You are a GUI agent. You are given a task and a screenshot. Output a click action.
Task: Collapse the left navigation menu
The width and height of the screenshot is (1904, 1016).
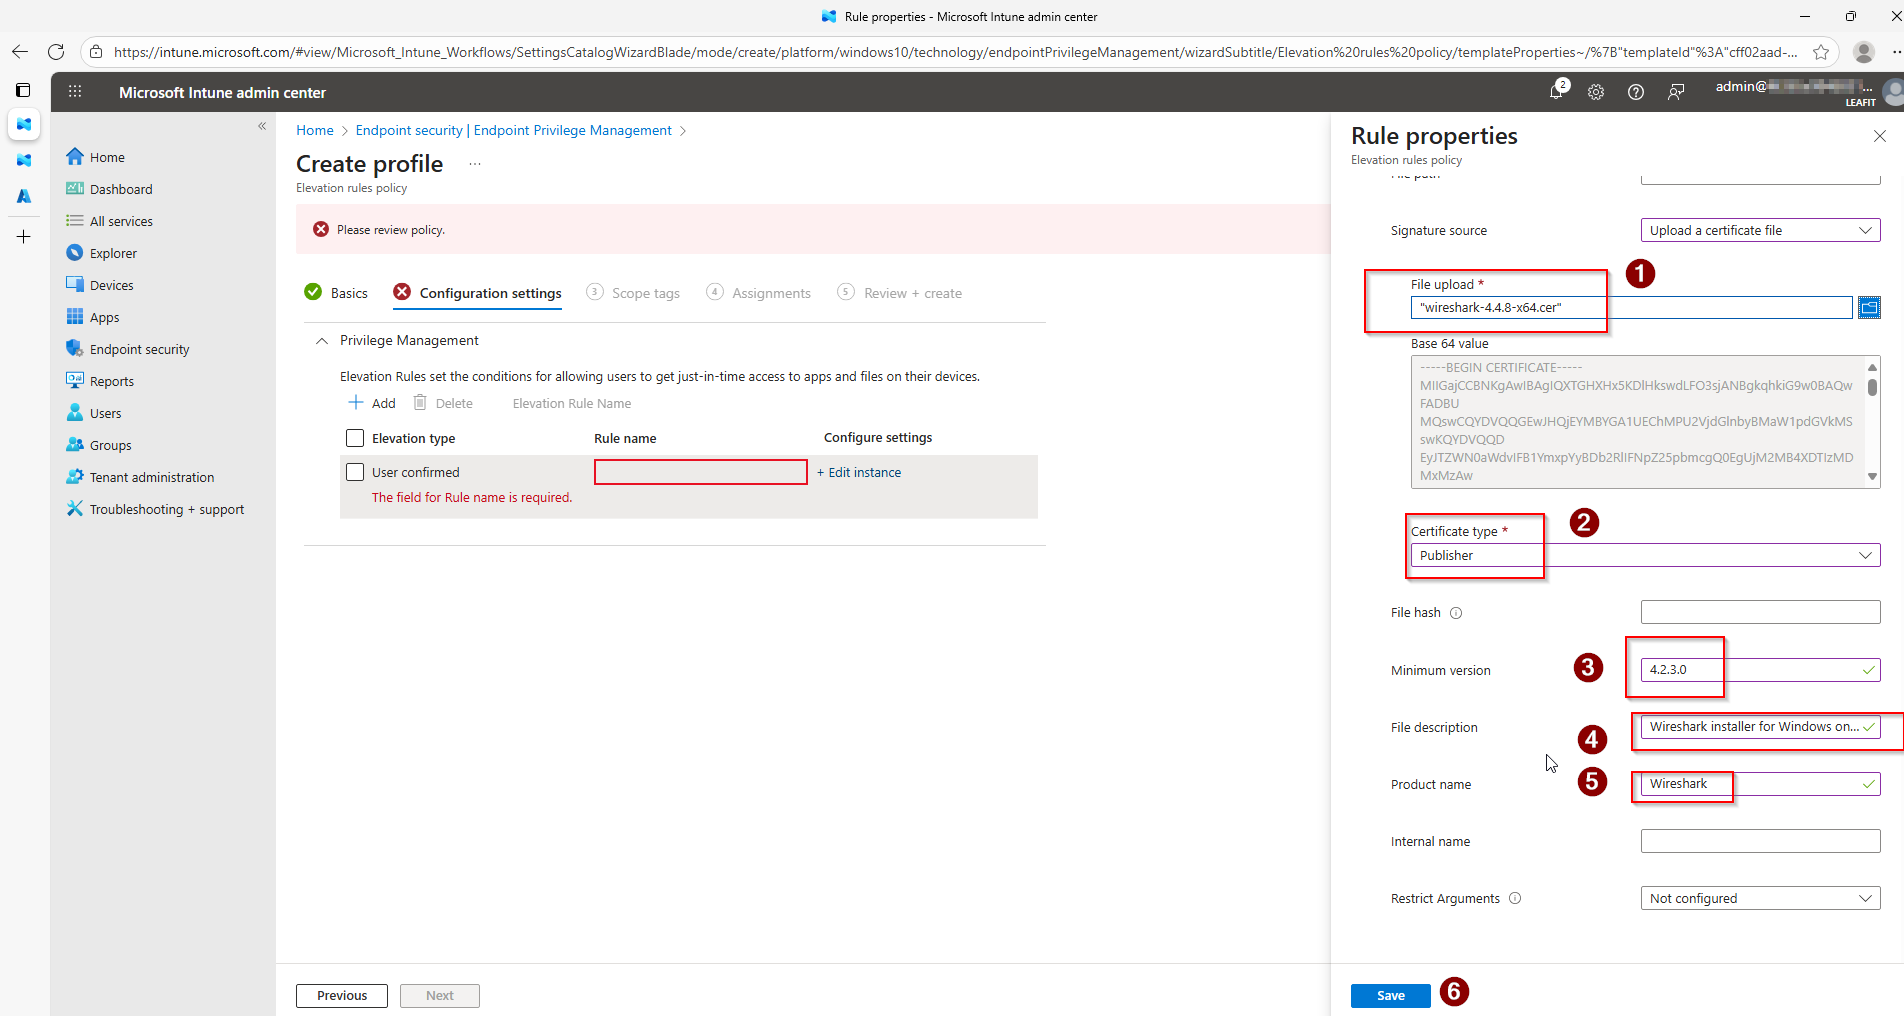(x=262, y=126)
